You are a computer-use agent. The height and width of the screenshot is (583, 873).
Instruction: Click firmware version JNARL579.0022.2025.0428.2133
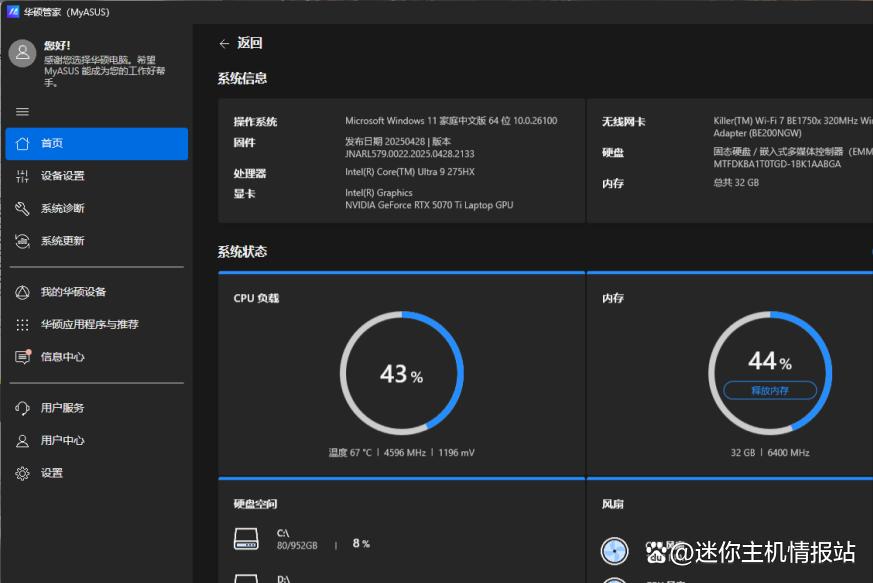[410, 154]
